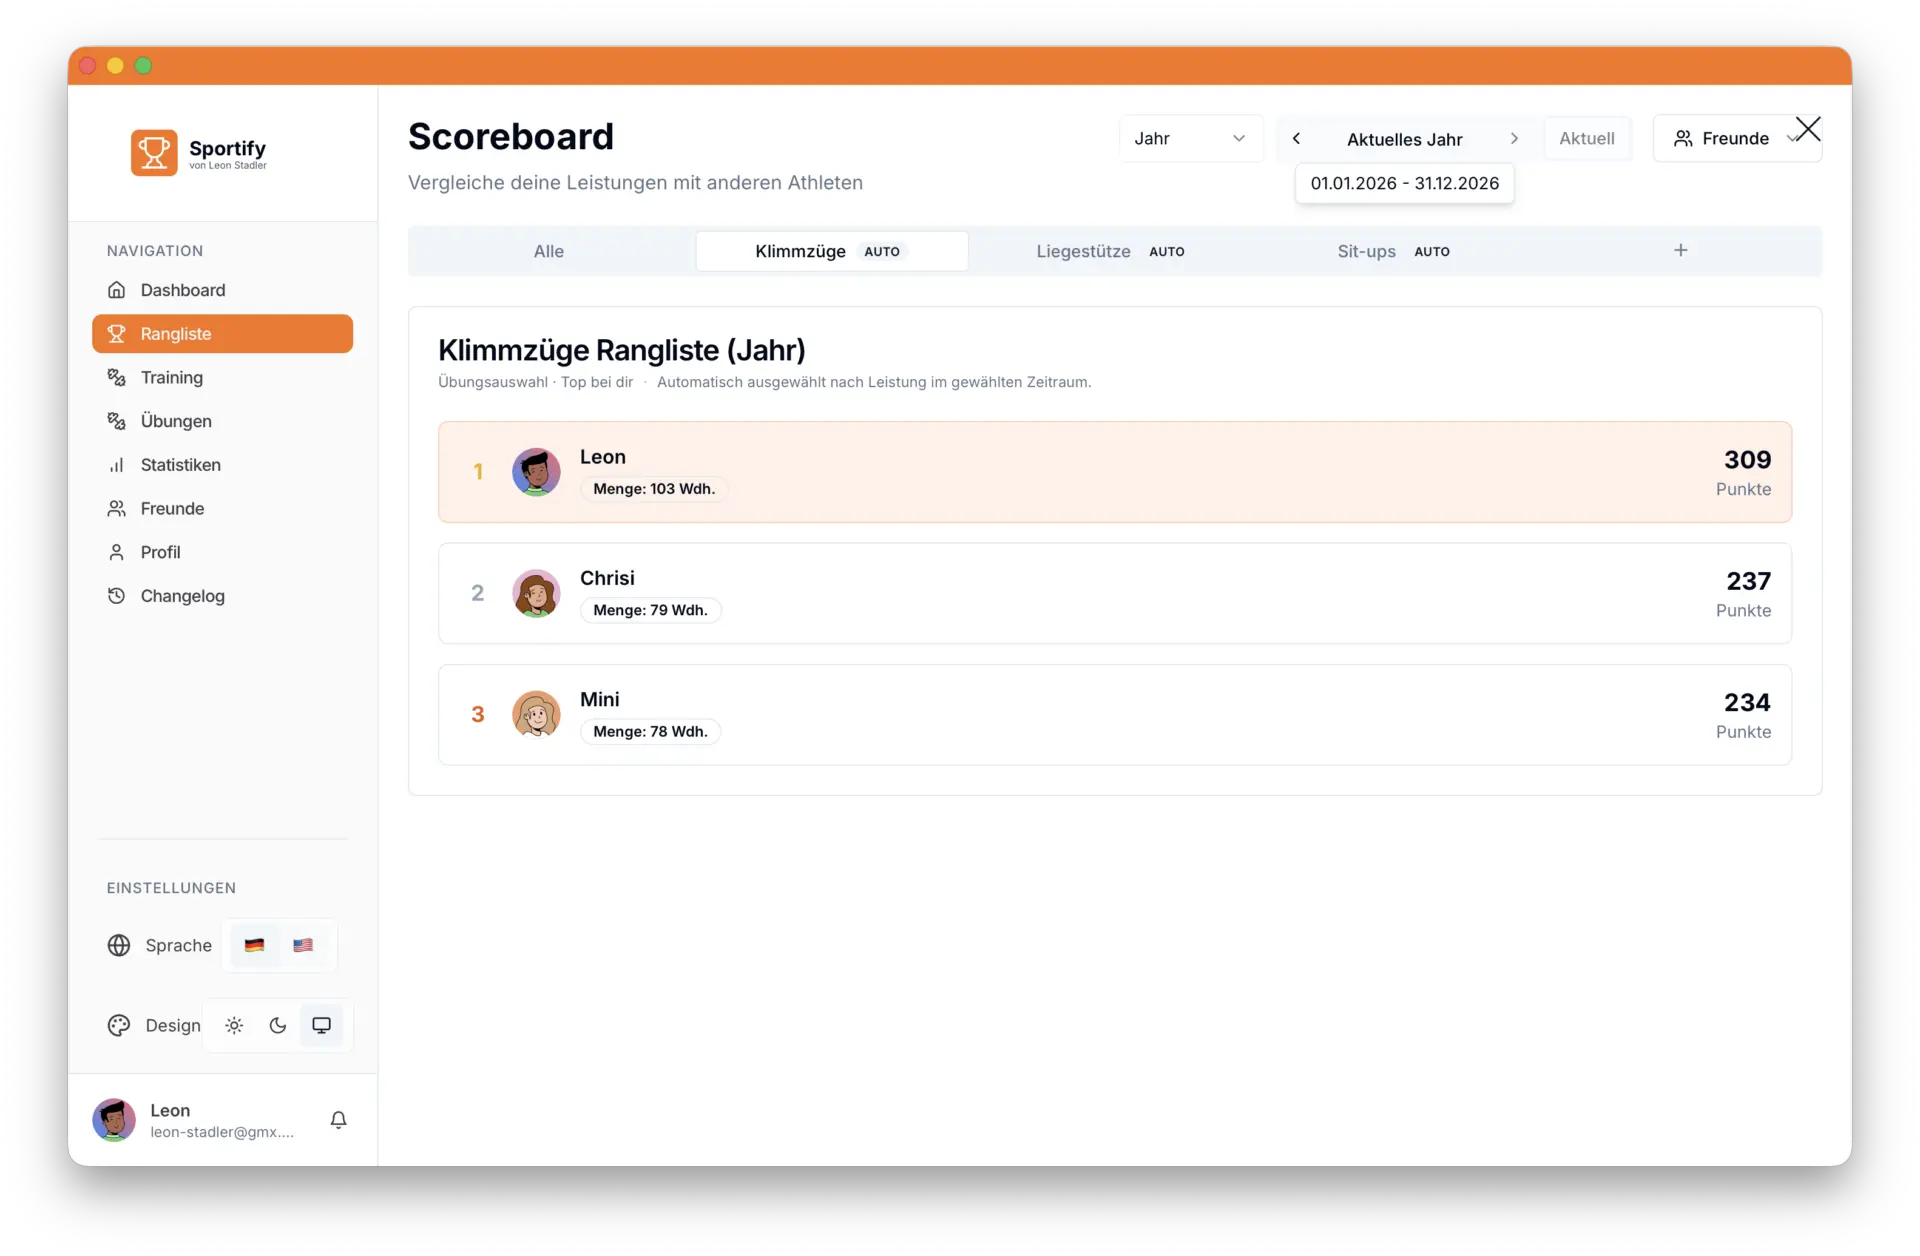Image resolution: width=1920 pixels, height=1256 pixels.
Task: Click the globe icon next to Sprache
Action: tap(119, 945)
